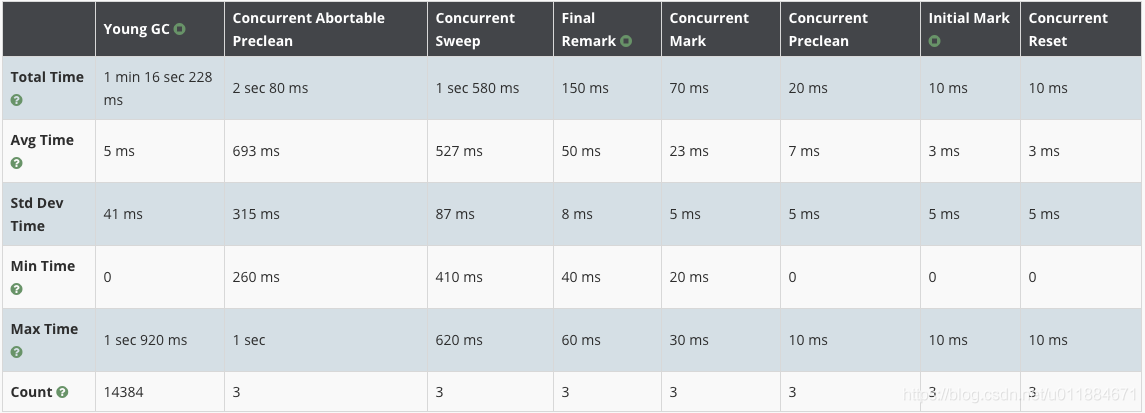Click the Concurrent Abortable Preclean avg 693 ms
Screen dimensions: 1145x413
point(256,151)
